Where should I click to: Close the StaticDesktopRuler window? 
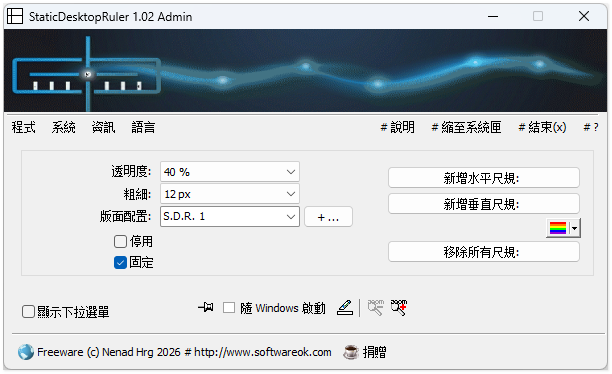(x=584, y=16)
